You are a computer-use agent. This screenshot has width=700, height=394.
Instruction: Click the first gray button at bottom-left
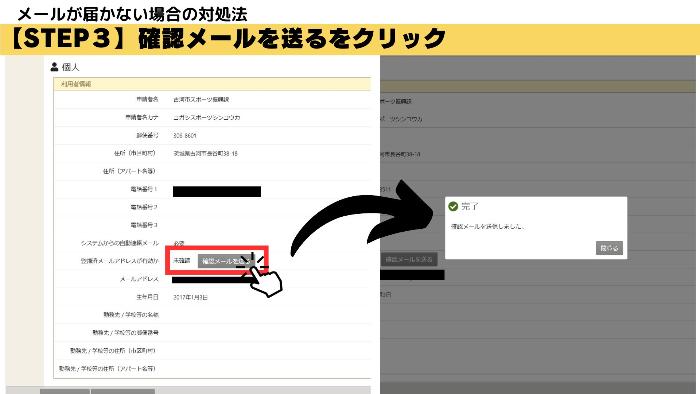pos(65,391)
